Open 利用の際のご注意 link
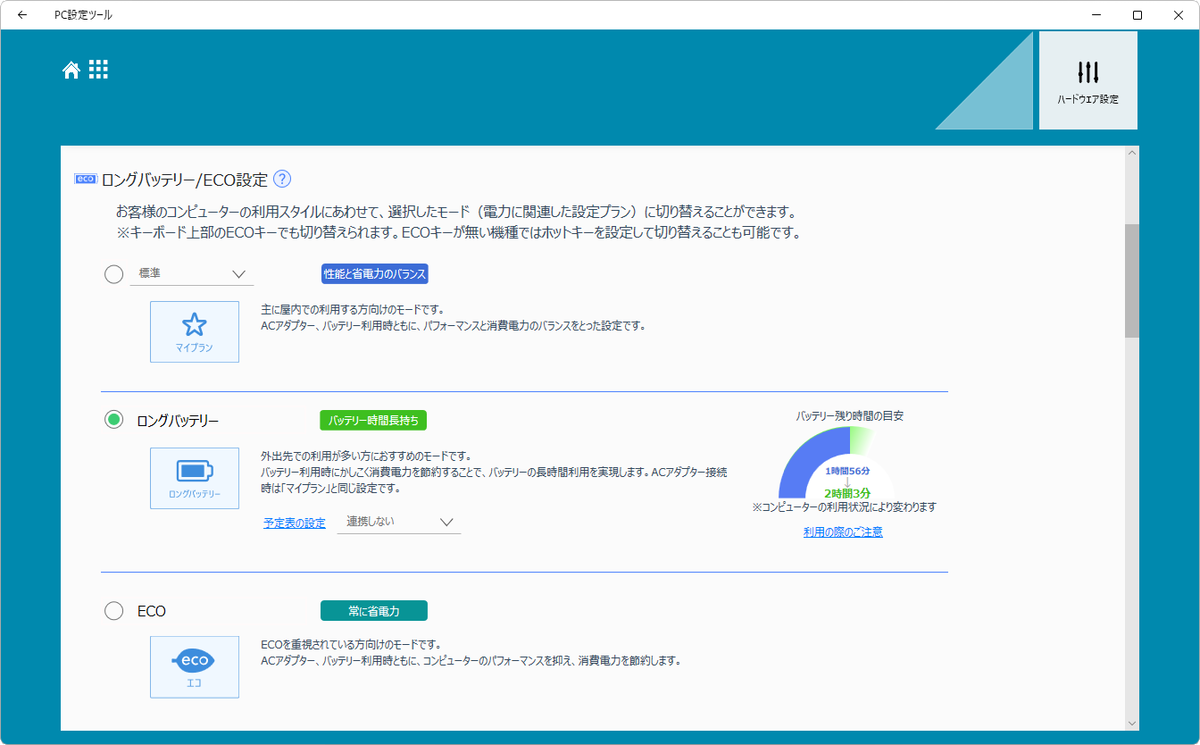The height and width of the screenshot is (745, 1200). [x=843, y=532]
